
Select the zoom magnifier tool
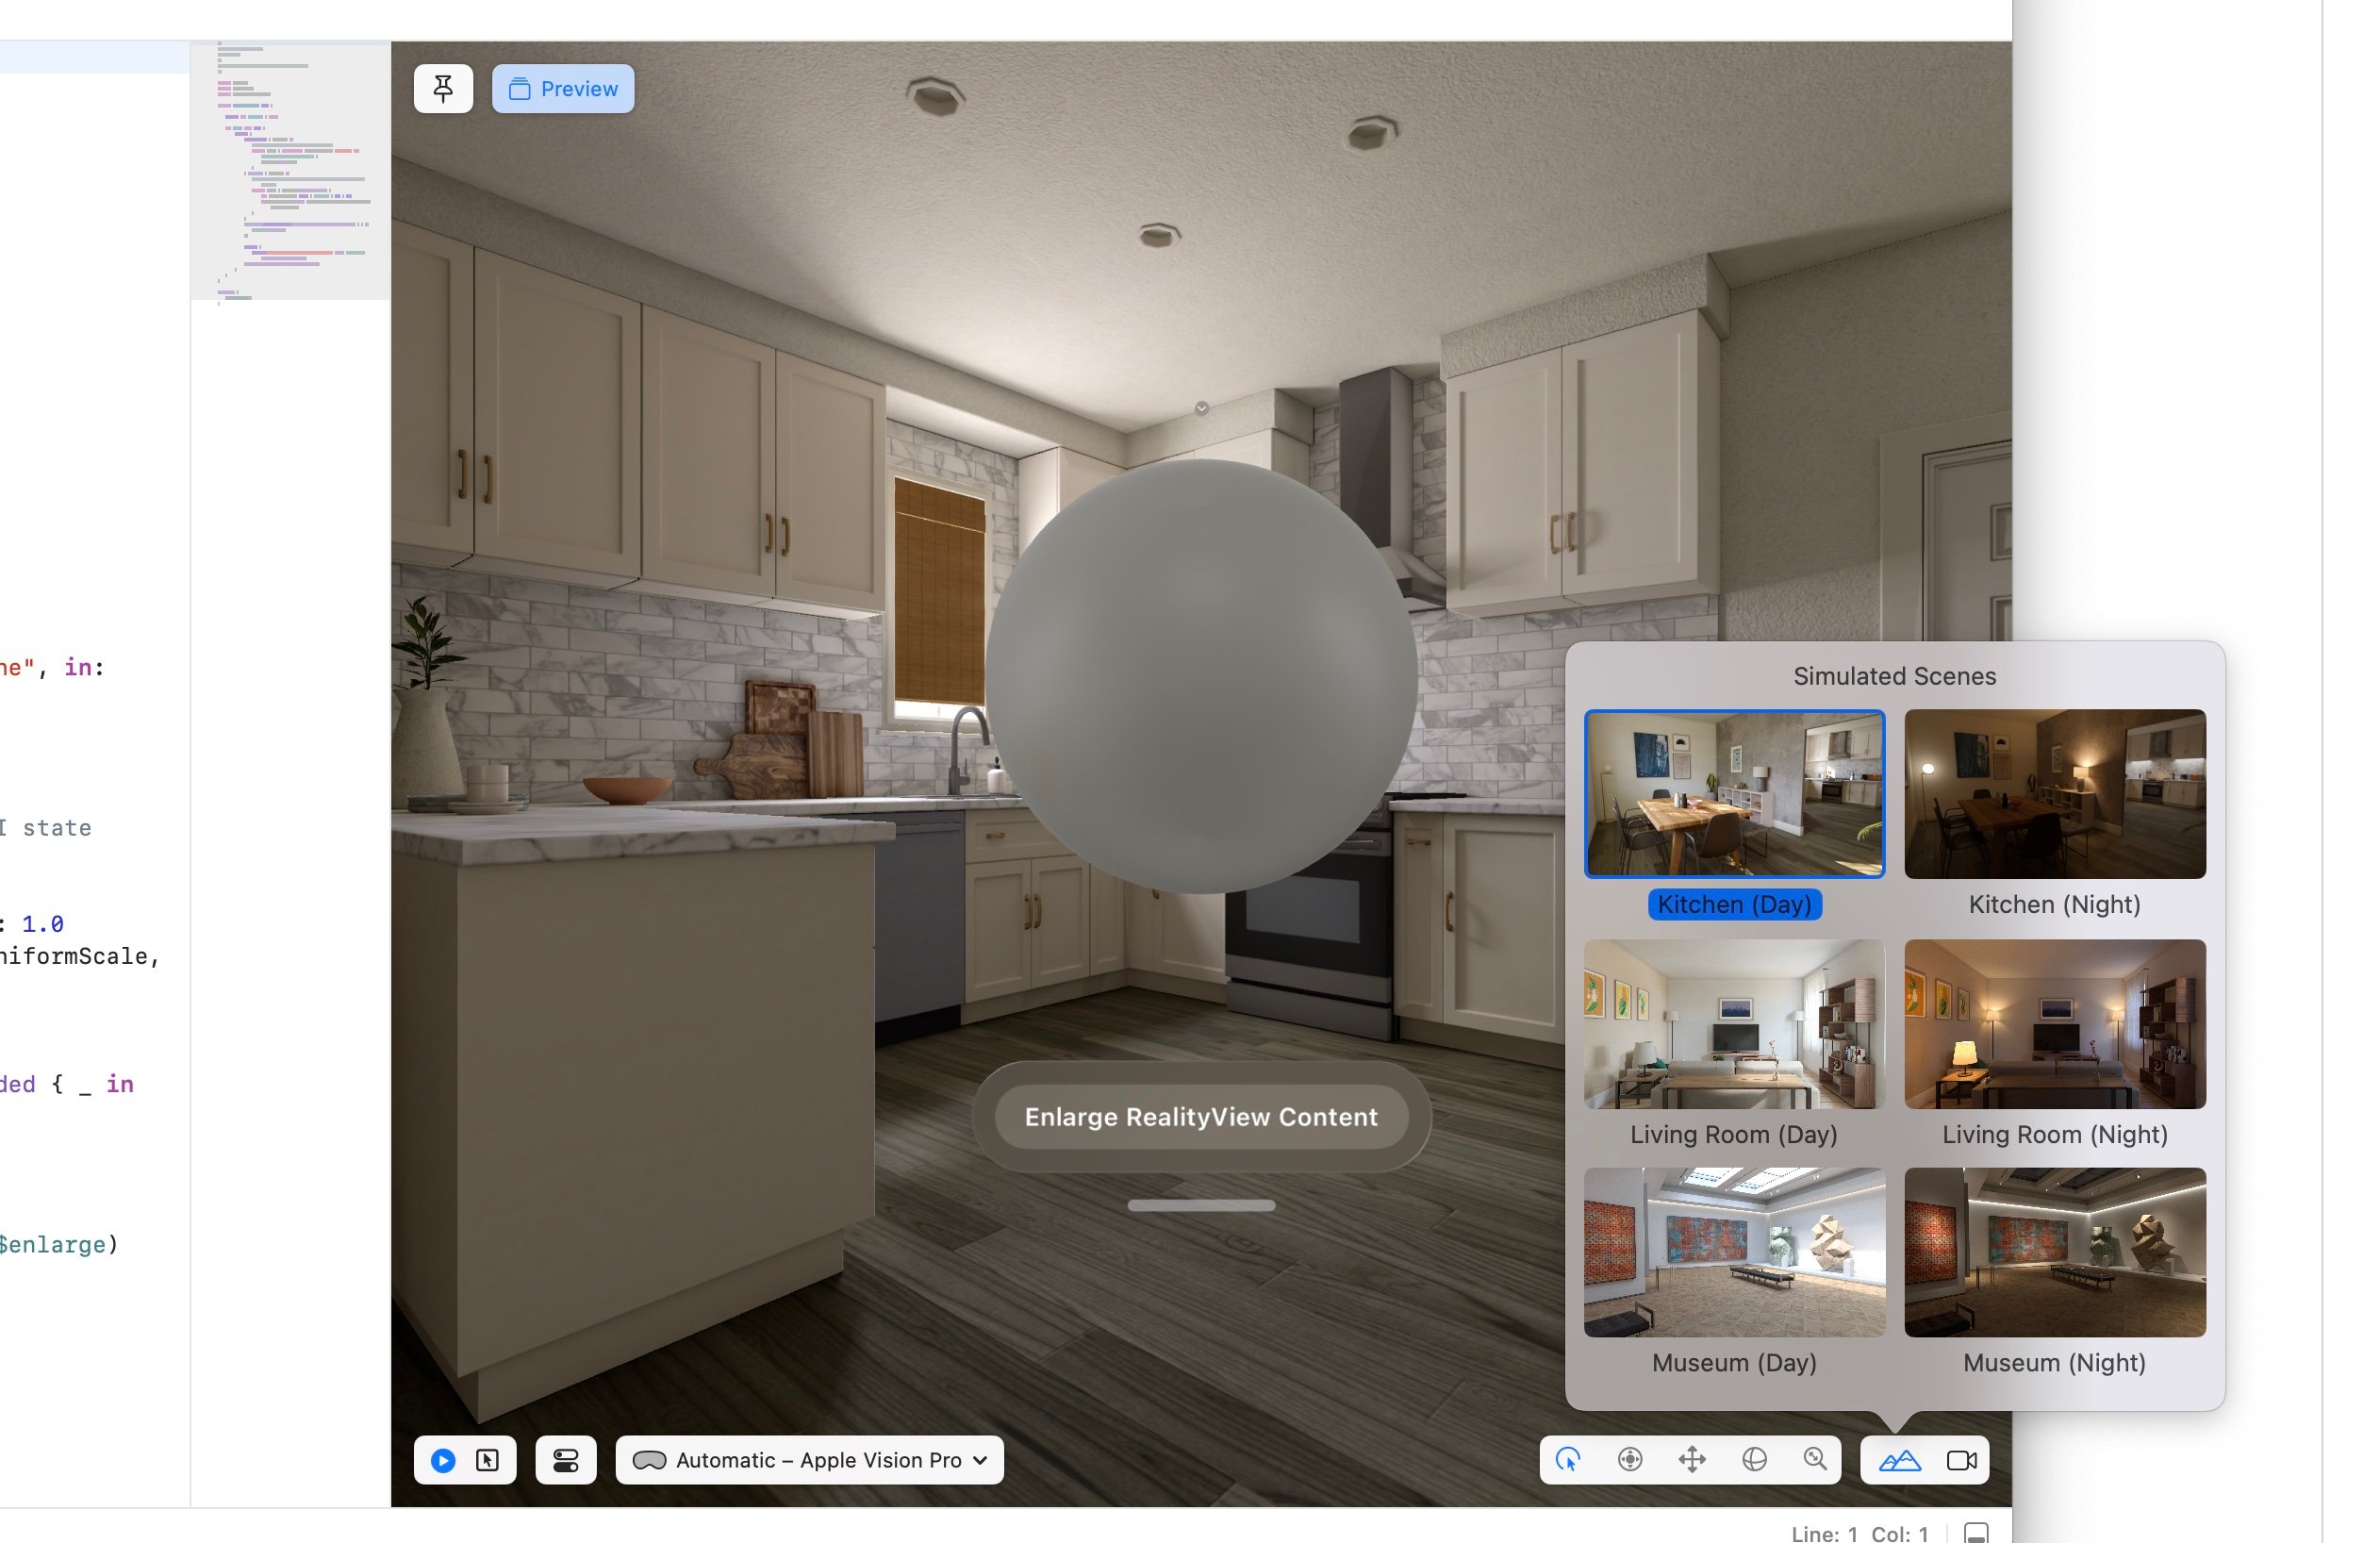1815,1460
